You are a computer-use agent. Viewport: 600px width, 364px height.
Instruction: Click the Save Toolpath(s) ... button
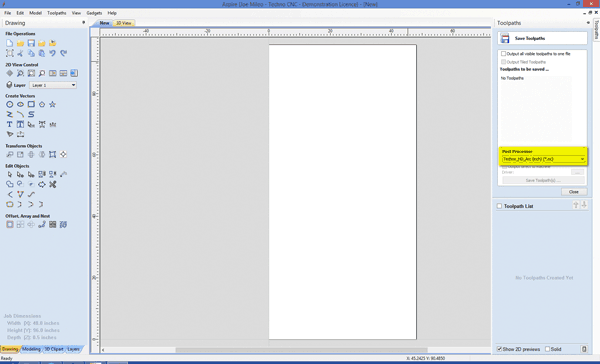[543, 180]
